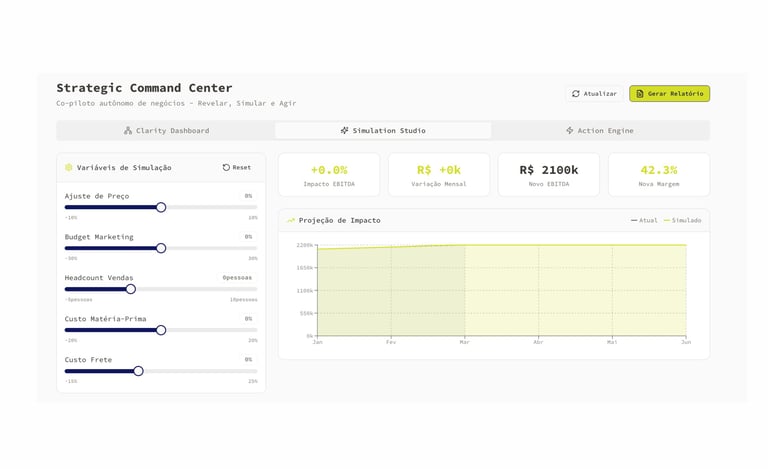Image resolution: width=768 pixels, height=469 pixels.
Task: Toggle the Atual legend entry
Action: (x=644, y=220)
